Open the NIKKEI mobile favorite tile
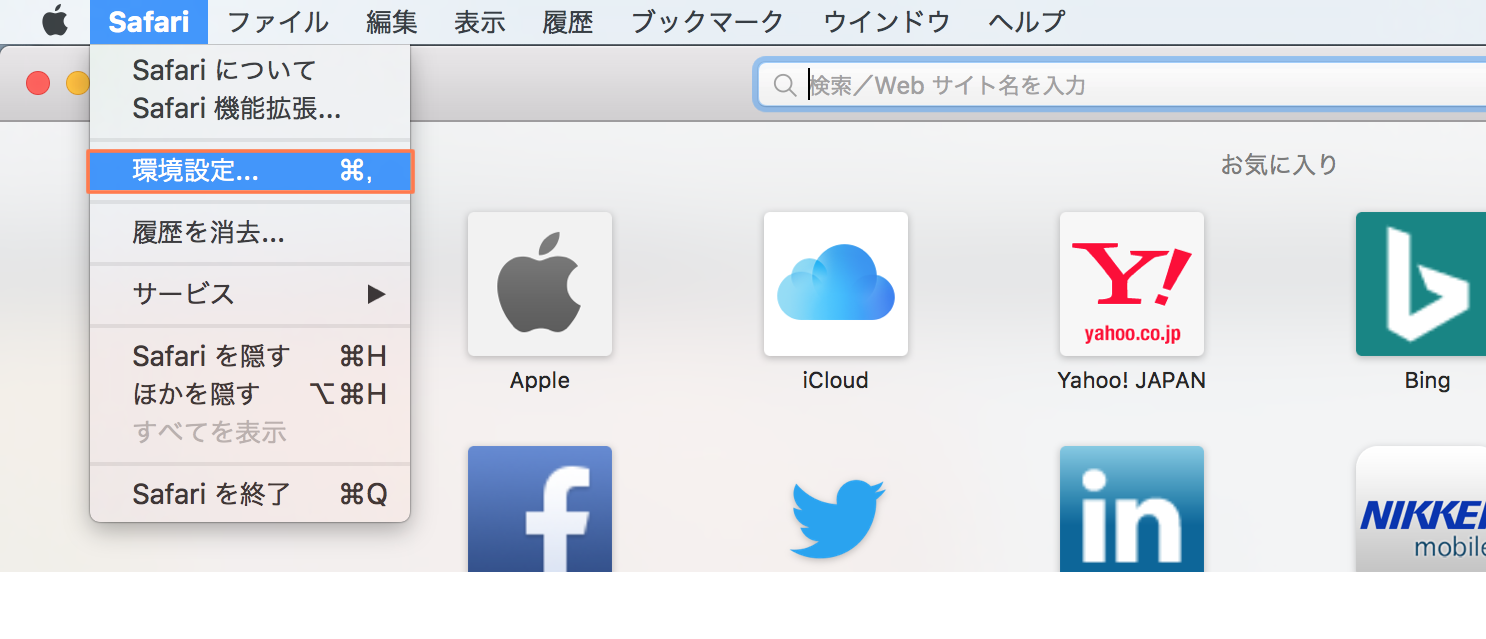Screen dimensions: 1486x639 1421,509
